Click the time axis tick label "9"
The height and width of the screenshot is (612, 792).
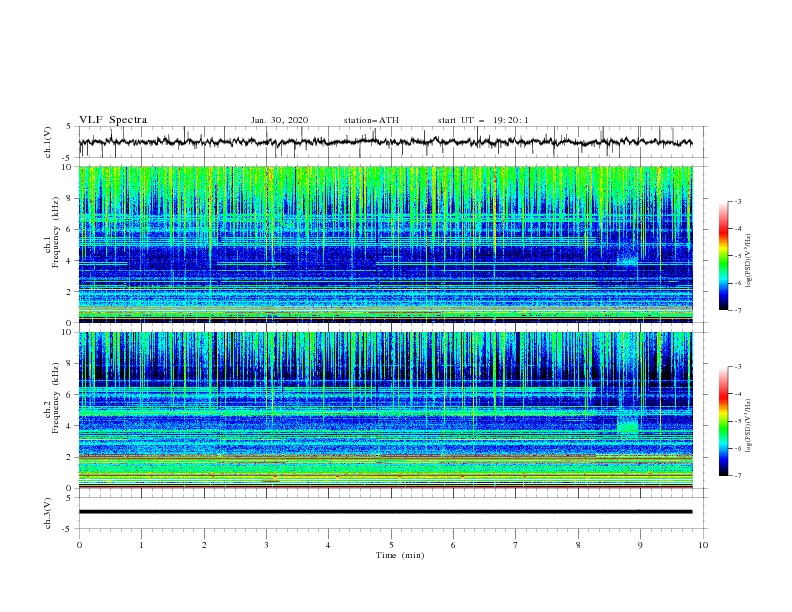pyautogui.click(x=640, y=545)
